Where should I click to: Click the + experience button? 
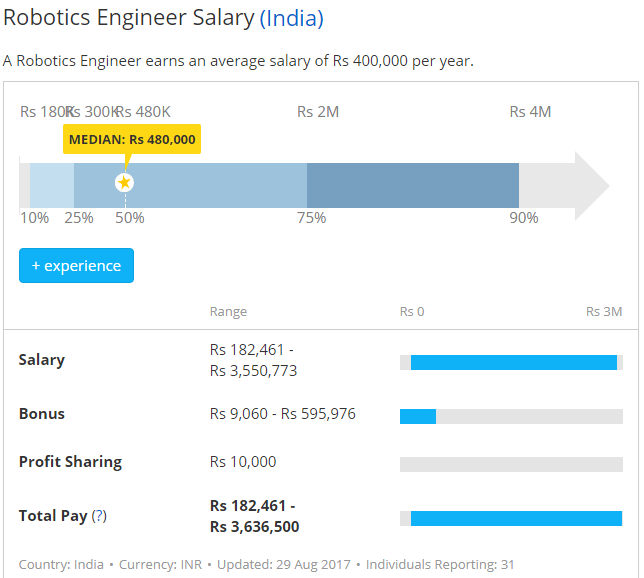click(x=76, y=266)
